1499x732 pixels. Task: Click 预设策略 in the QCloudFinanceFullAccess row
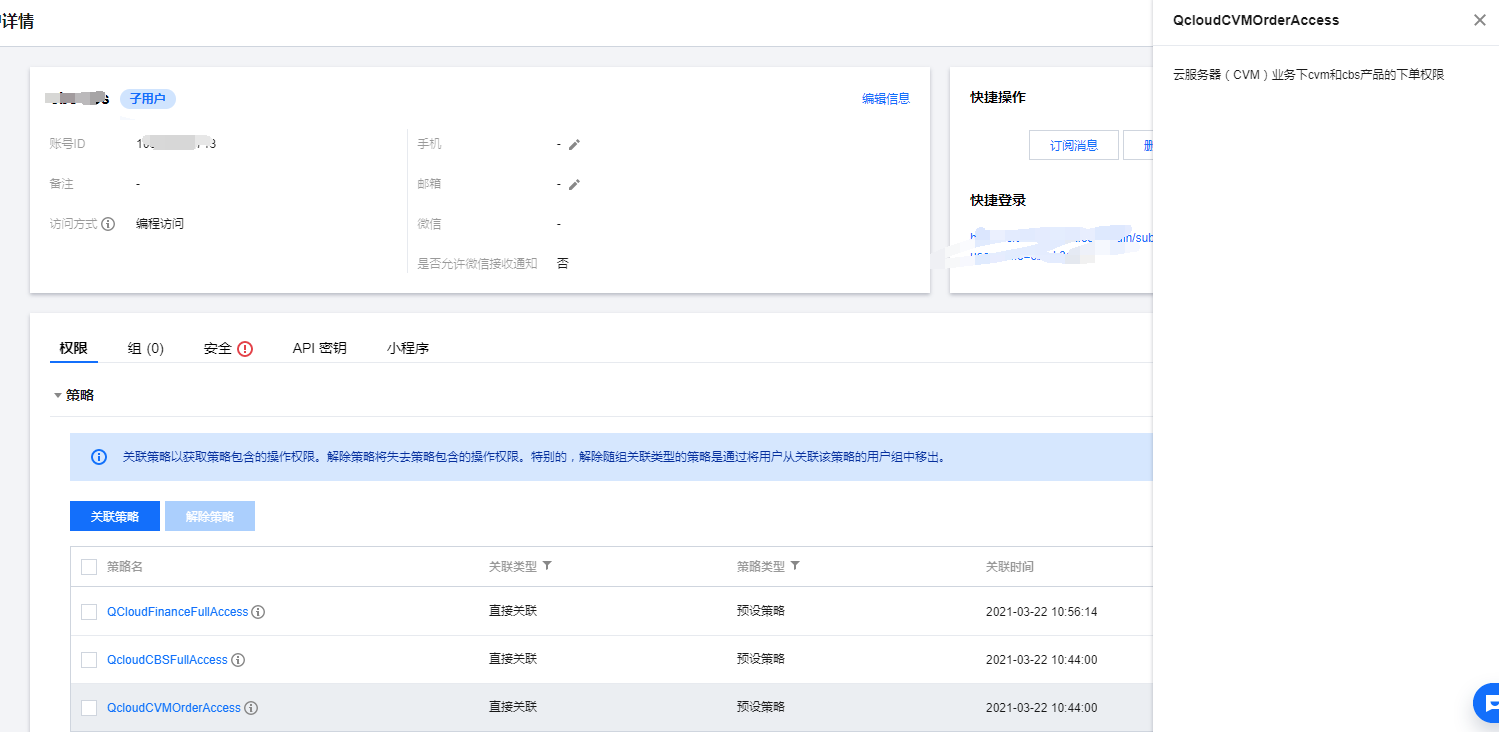[x=761, y=611]
